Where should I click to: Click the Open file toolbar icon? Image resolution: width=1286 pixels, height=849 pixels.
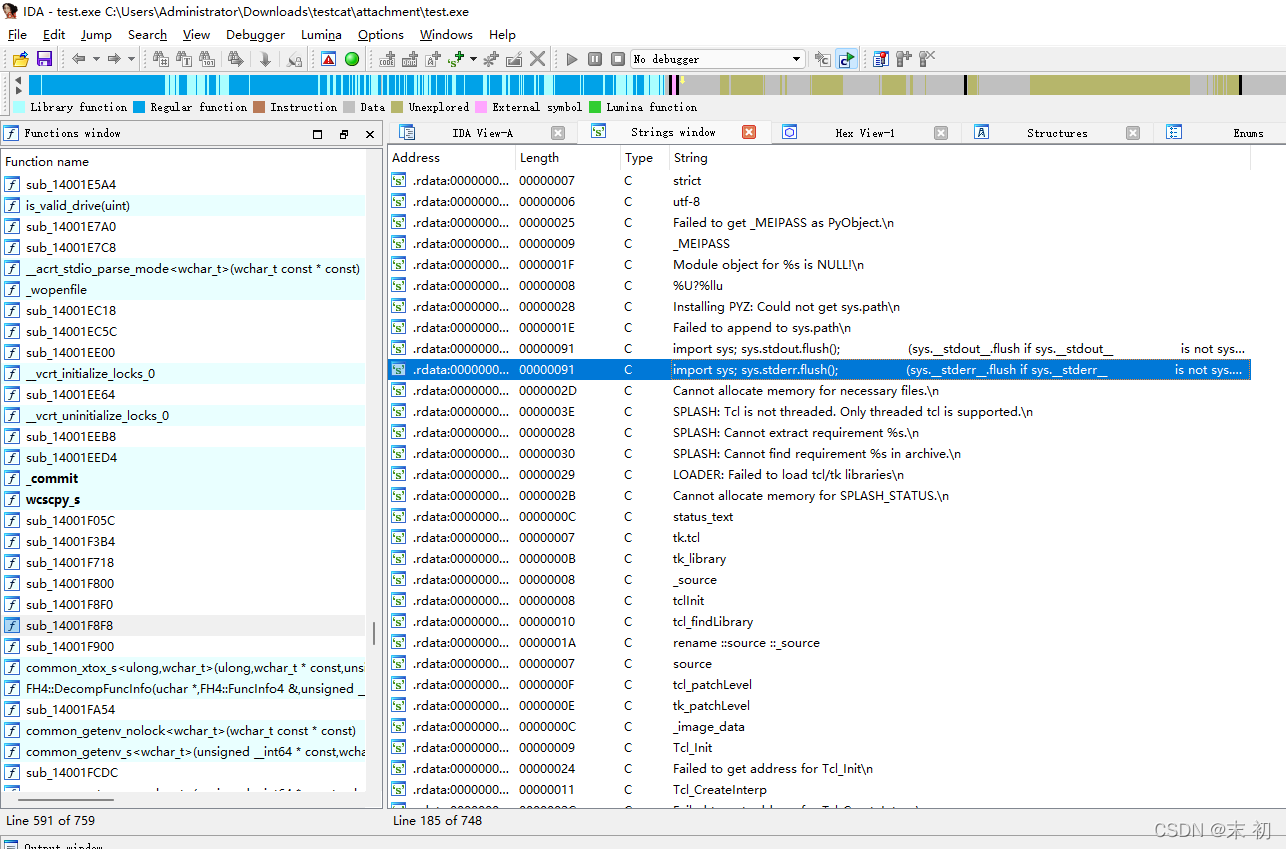click(20, 59)
